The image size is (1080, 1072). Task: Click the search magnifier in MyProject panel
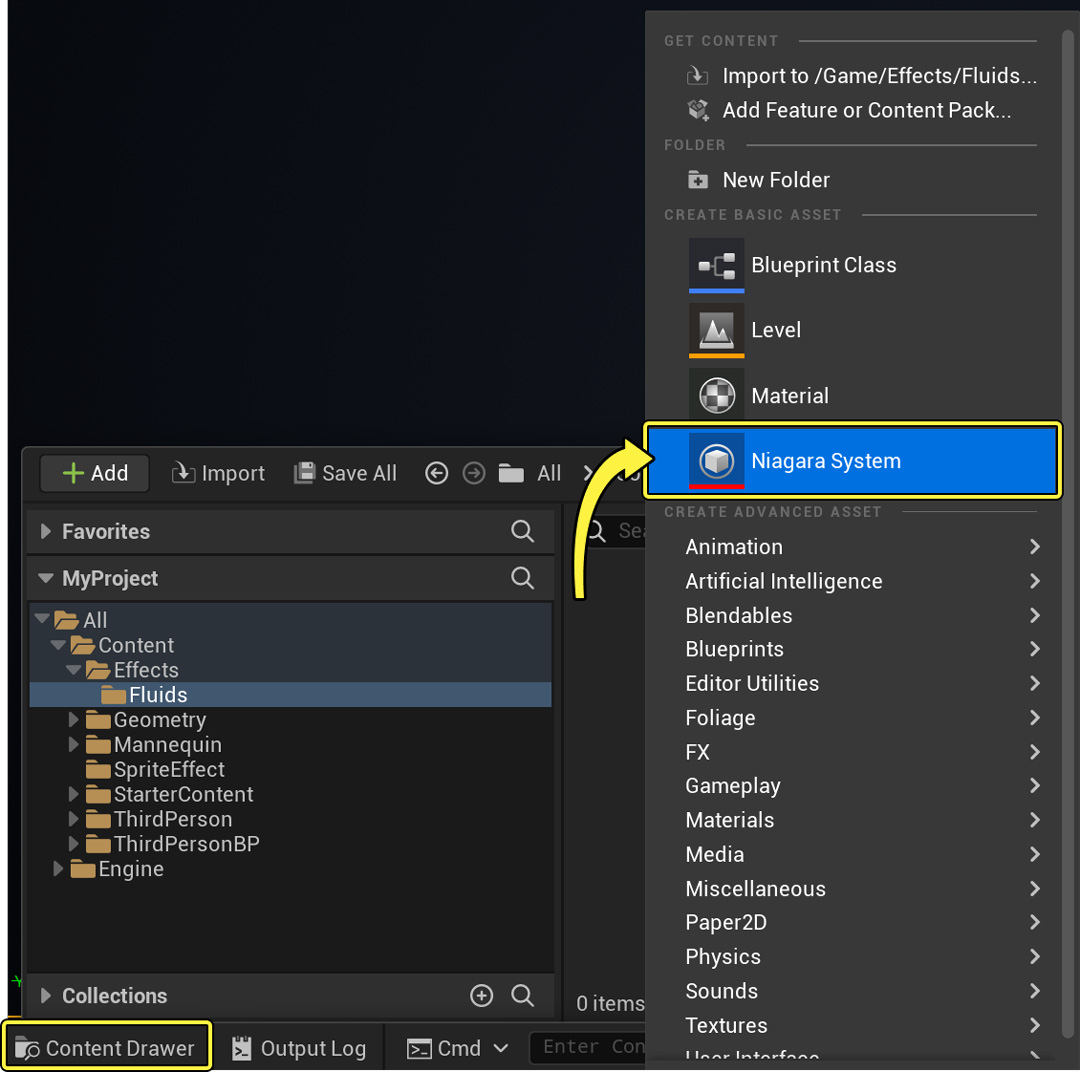pyautogui.click(x=522, y=578)
